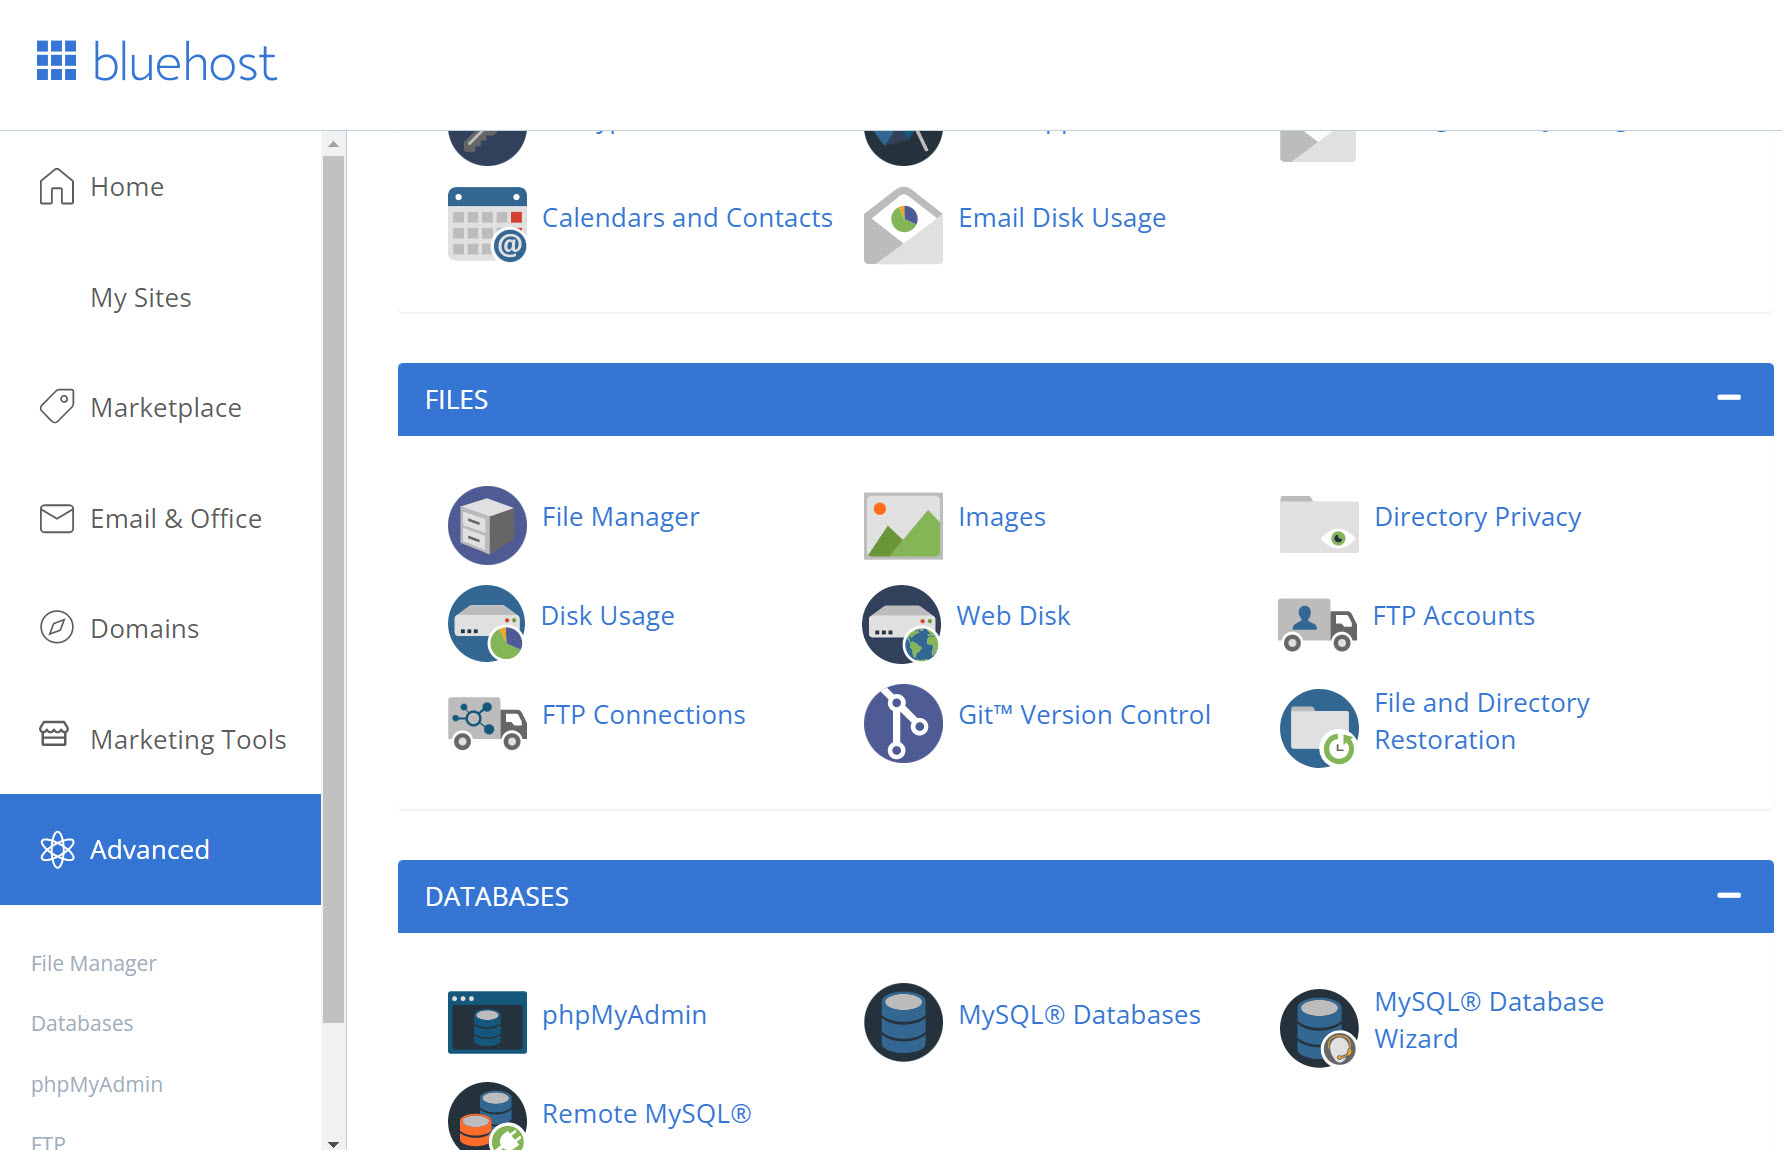Open the MySQL Database Wizard link
Screen dimensions: 1782x1150
click(x=1489, y=1020)
